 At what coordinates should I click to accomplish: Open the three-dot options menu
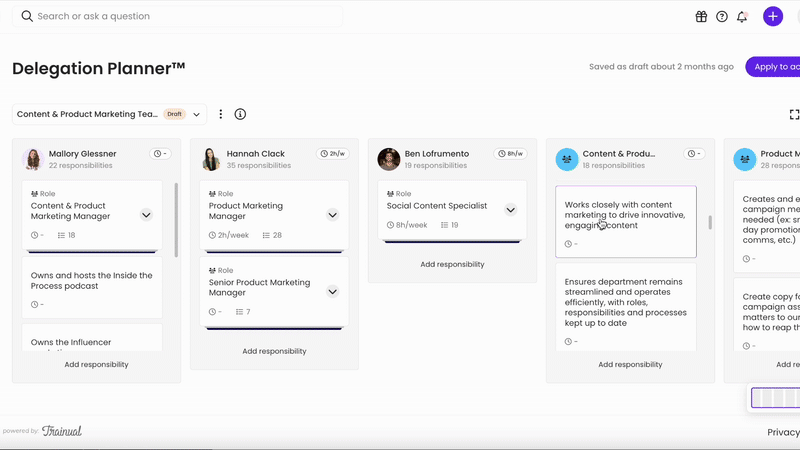(220, 114)
